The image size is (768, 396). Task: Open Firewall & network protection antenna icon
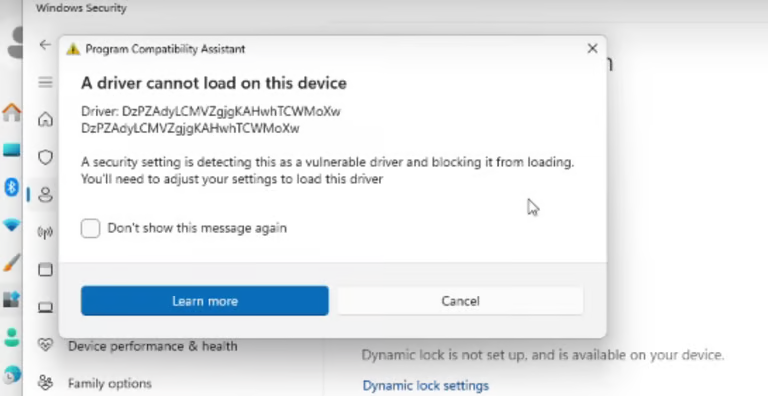pos(46,232)
